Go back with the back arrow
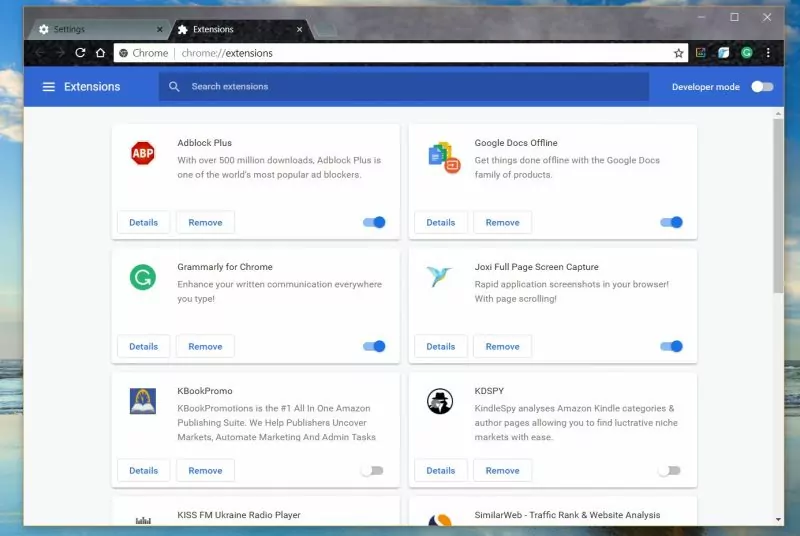 (40, 53)
